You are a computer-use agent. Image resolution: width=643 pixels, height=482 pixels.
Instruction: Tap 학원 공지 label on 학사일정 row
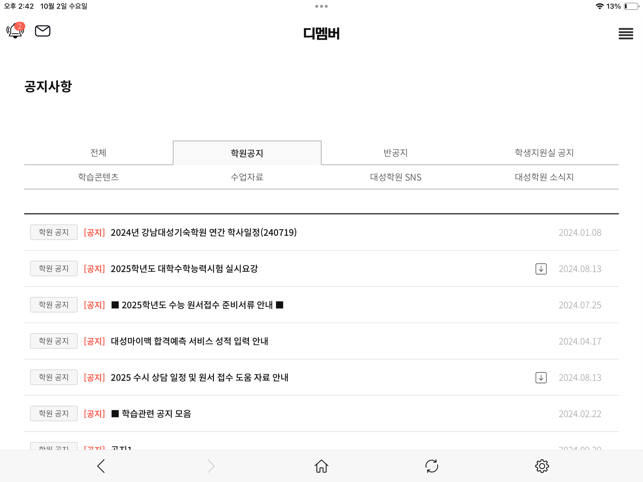[54, 233]
